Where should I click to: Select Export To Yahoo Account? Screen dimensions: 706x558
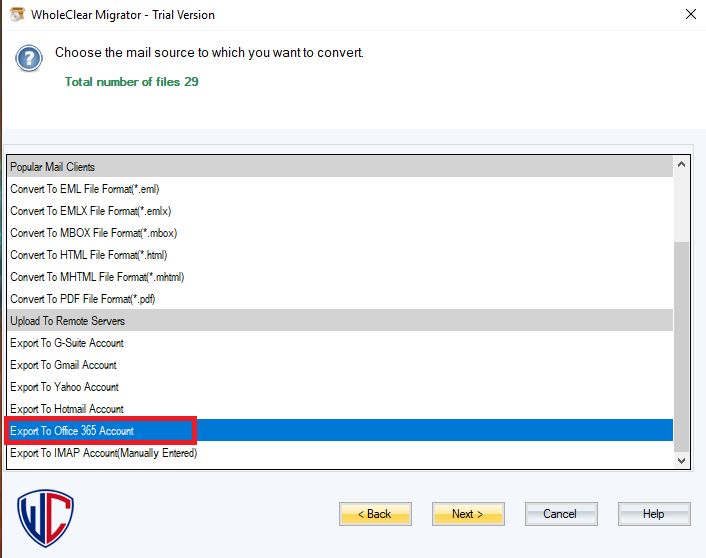click(x=64, y=387)
